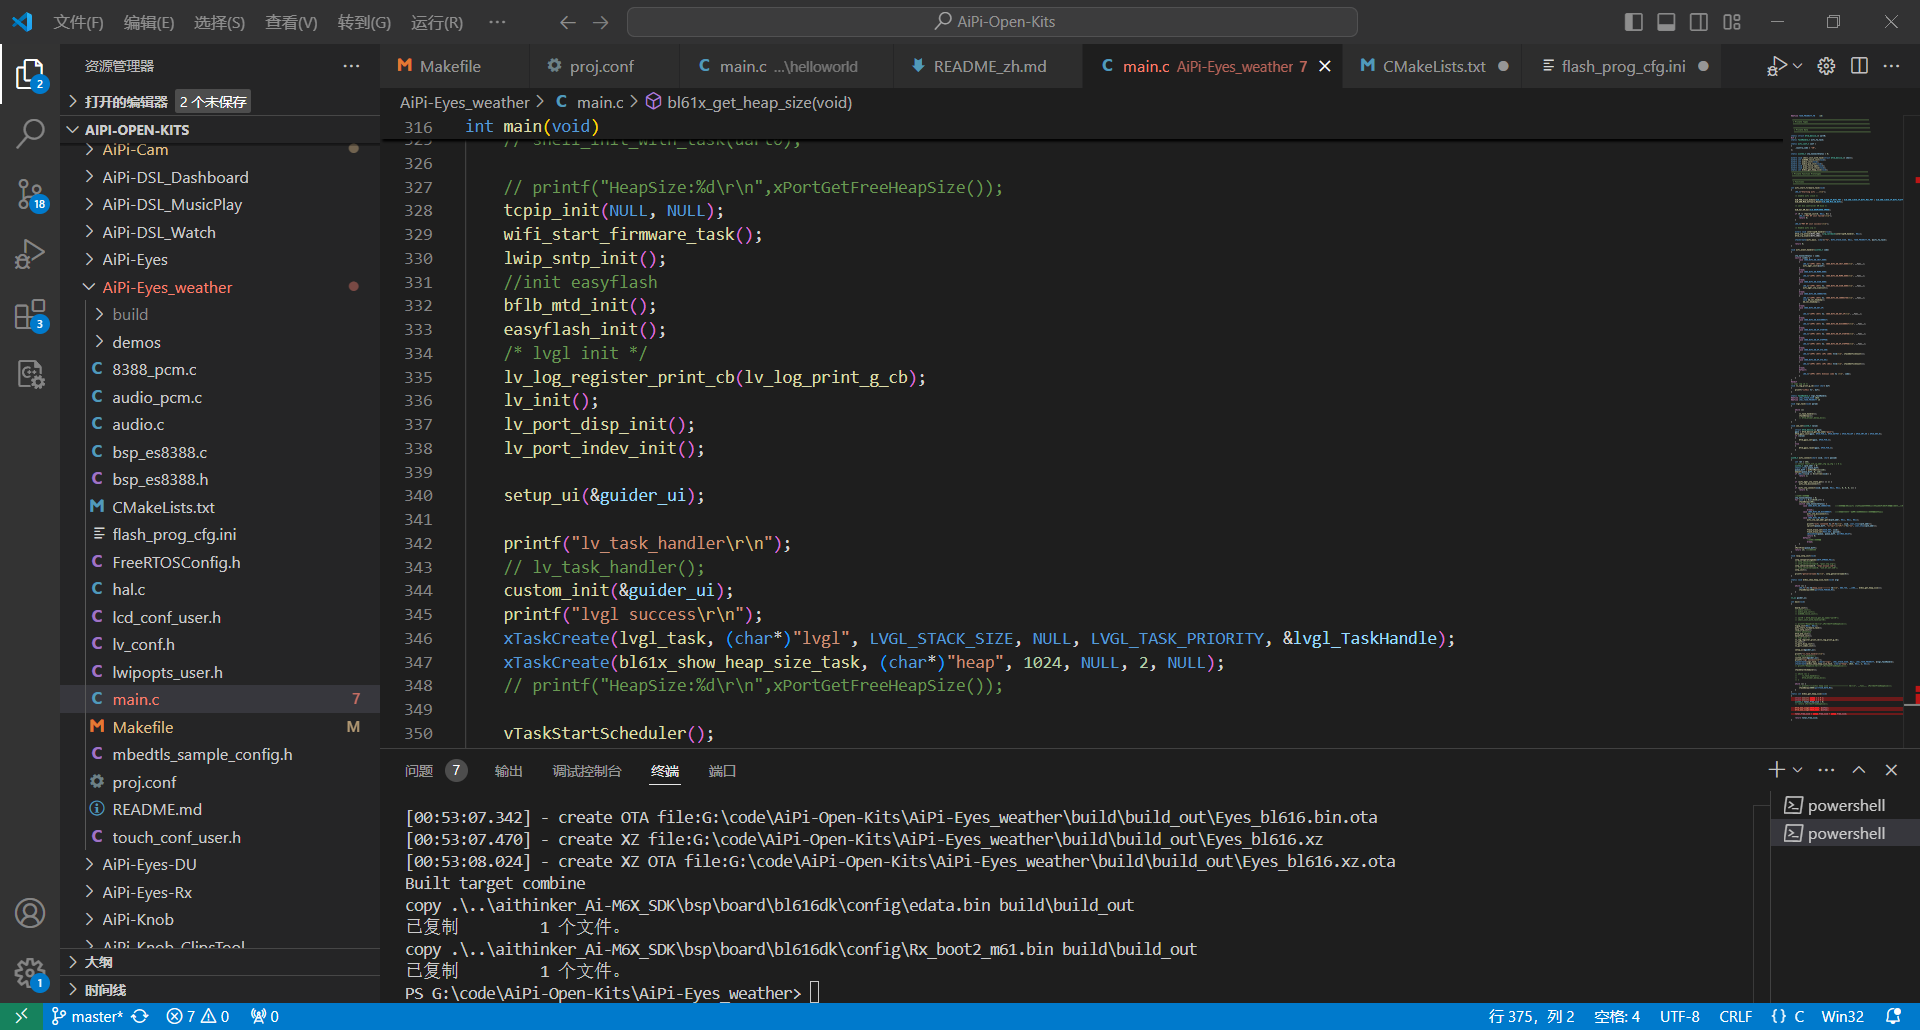This screenshot has height=1030, width=1920.
Task: Toggle bottom panel layout icon
Action: coord(1666,22)
